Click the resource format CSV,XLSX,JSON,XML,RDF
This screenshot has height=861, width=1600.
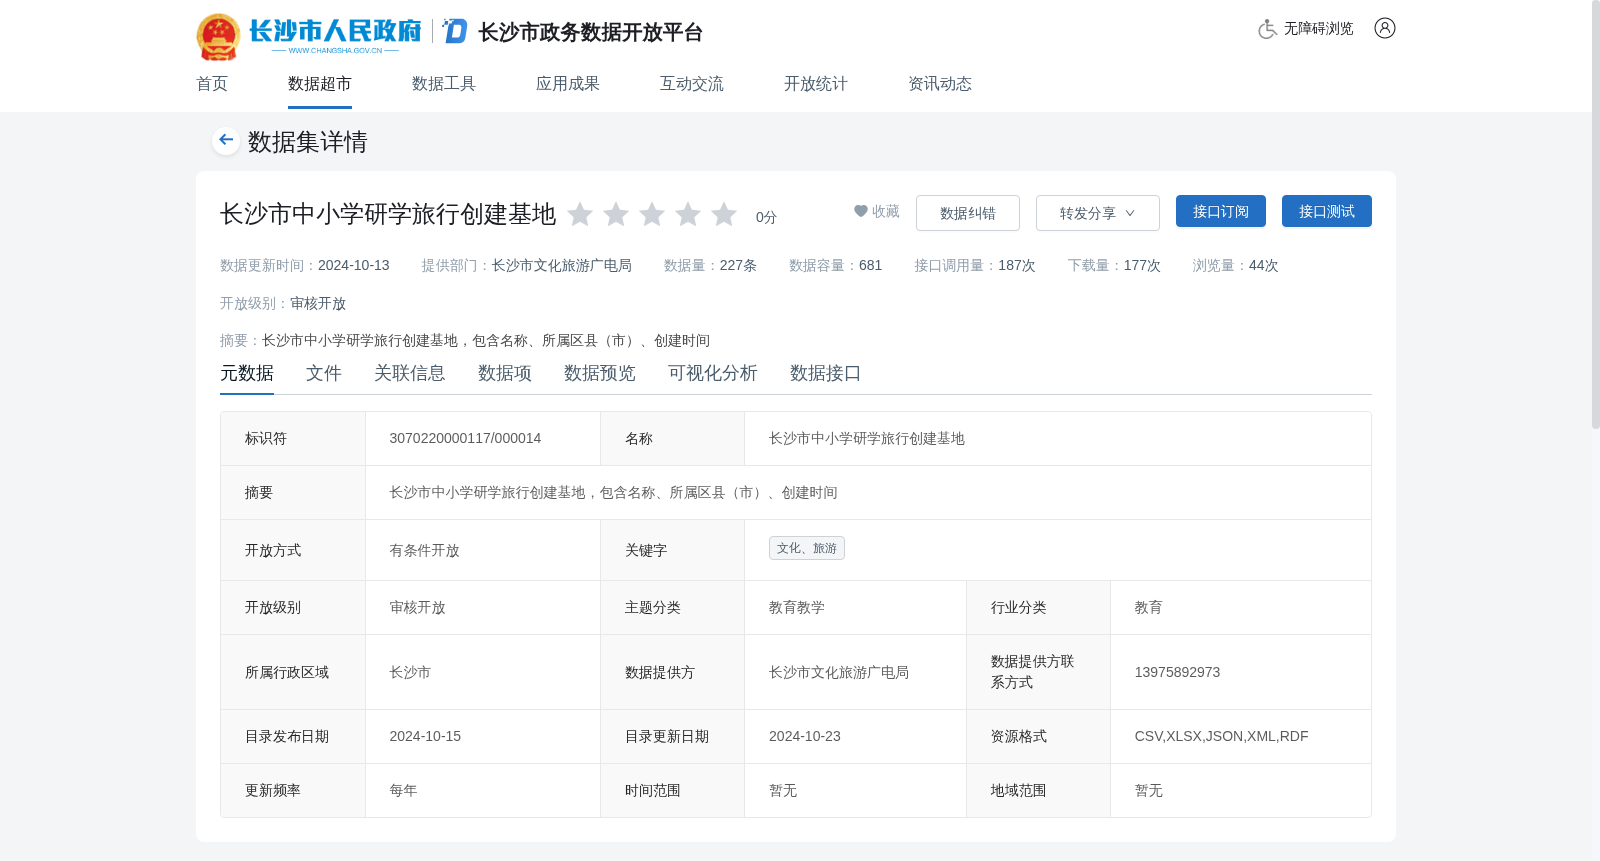(x=1221, y=736)
